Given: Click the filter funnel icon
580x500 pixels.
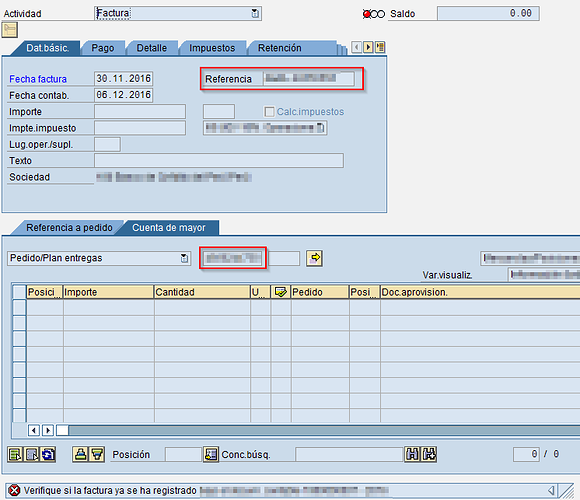Looking at the screenshot, I should coord(97,454).
